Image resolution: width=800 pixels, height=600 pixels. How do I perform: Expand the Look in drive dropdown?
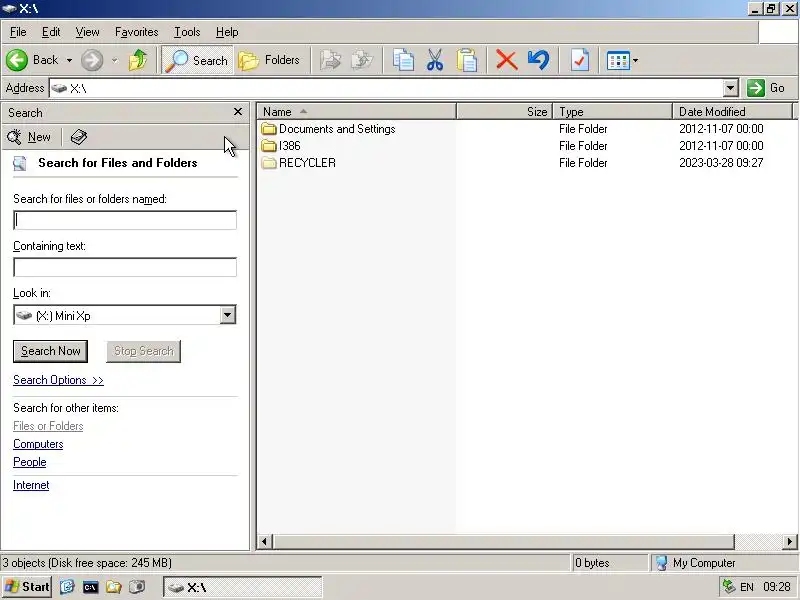pos(228,315)
